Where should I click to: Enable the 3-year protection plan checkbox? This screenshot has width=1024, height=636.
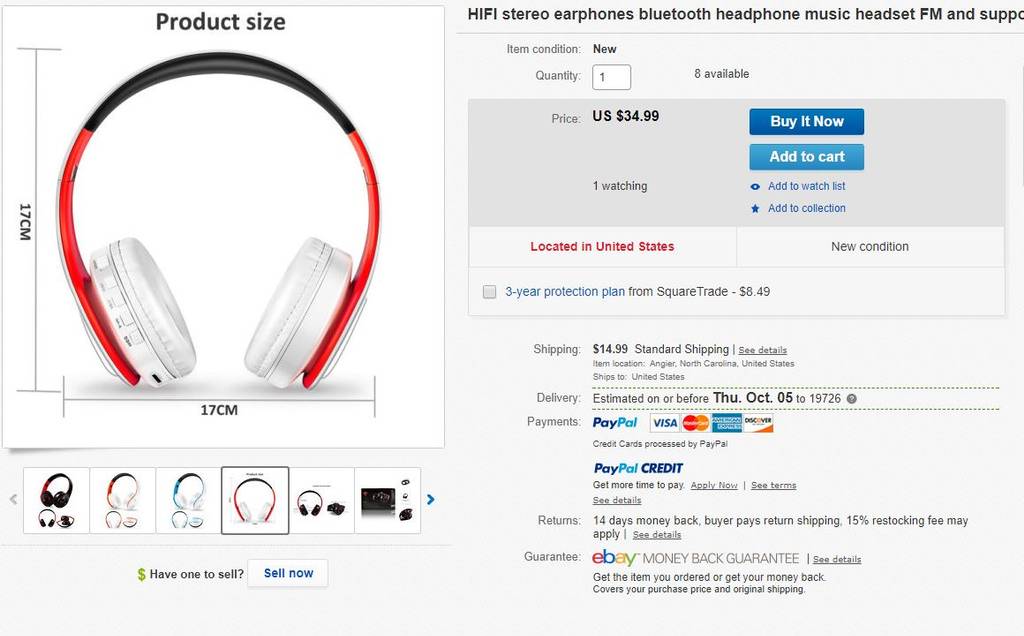[x=490, y=292]
